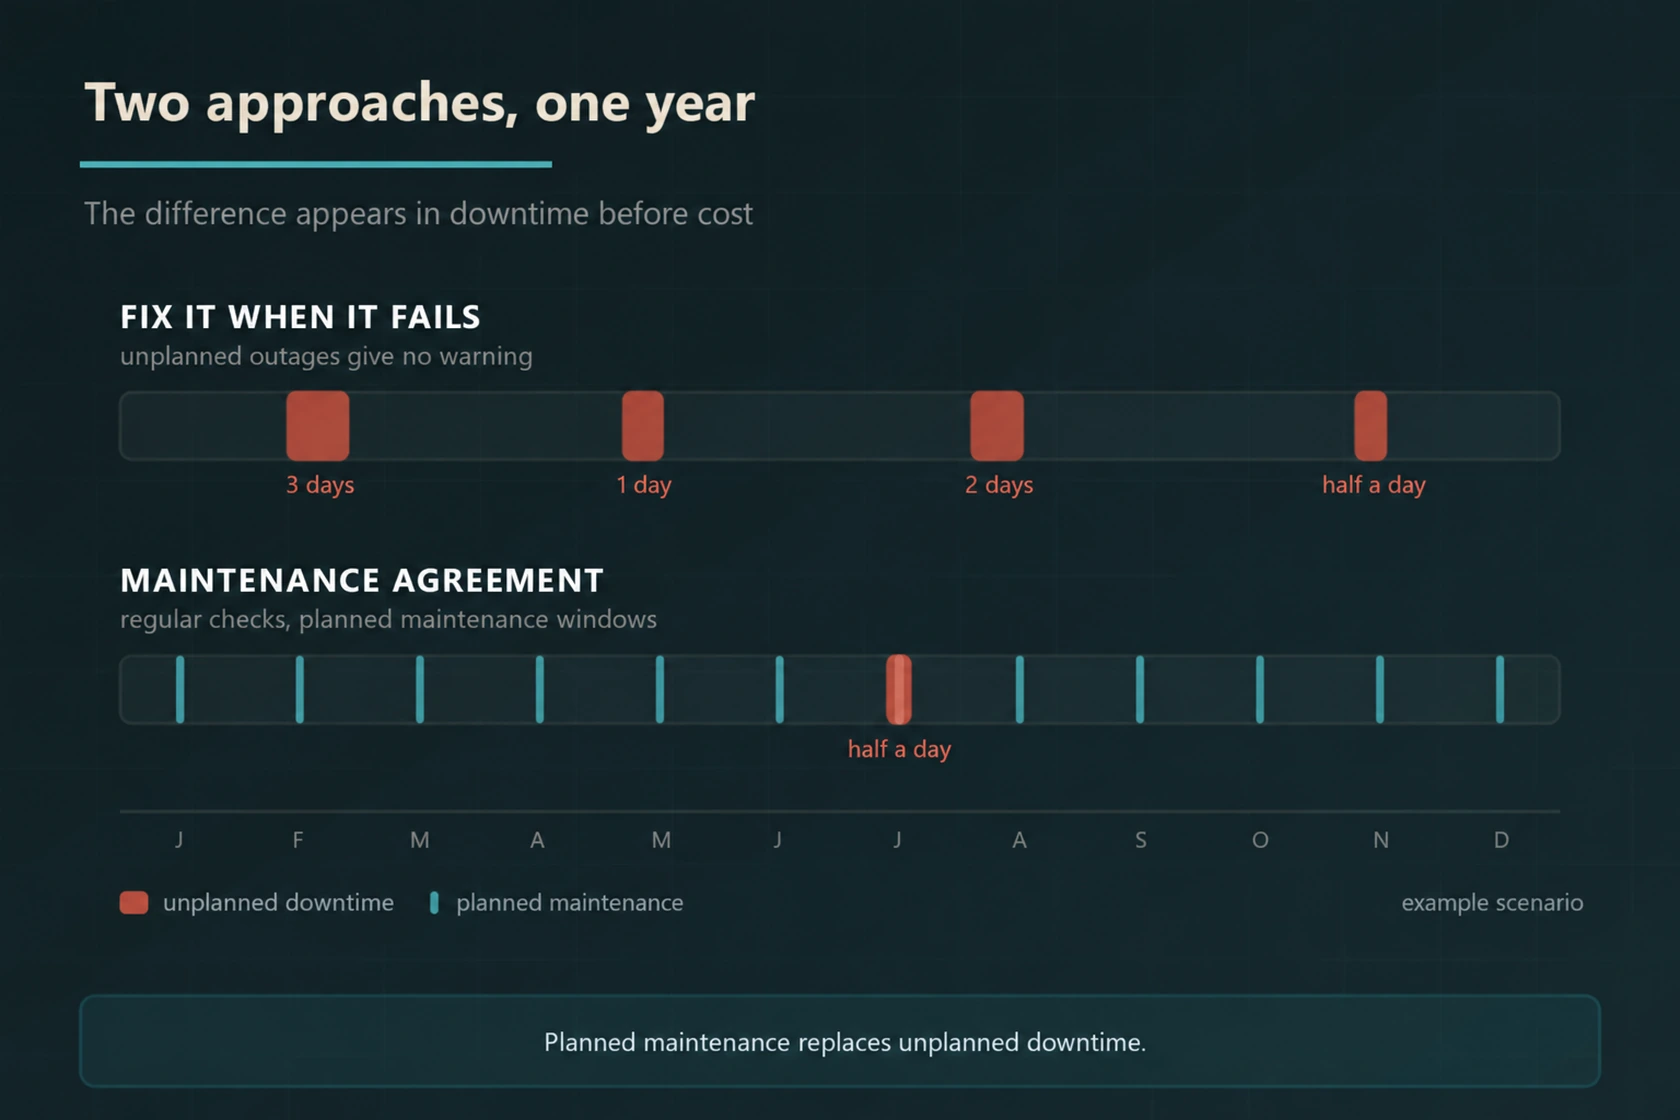Click the 'planned maintenance' legend text
This screenshot has height=1120, width=1680.
coord(570,903)
